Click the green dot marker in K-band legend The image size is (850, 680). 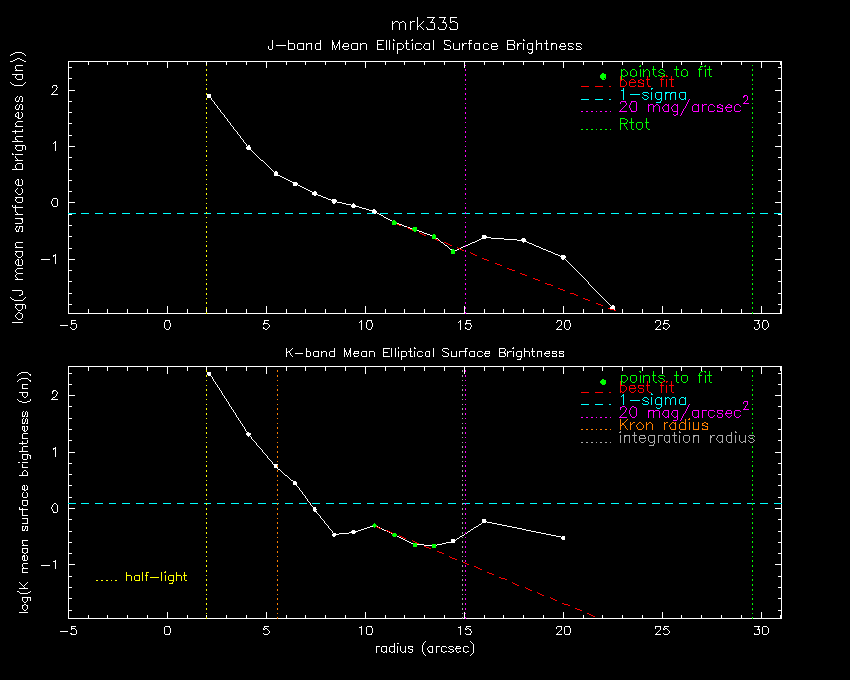[603, 382]
